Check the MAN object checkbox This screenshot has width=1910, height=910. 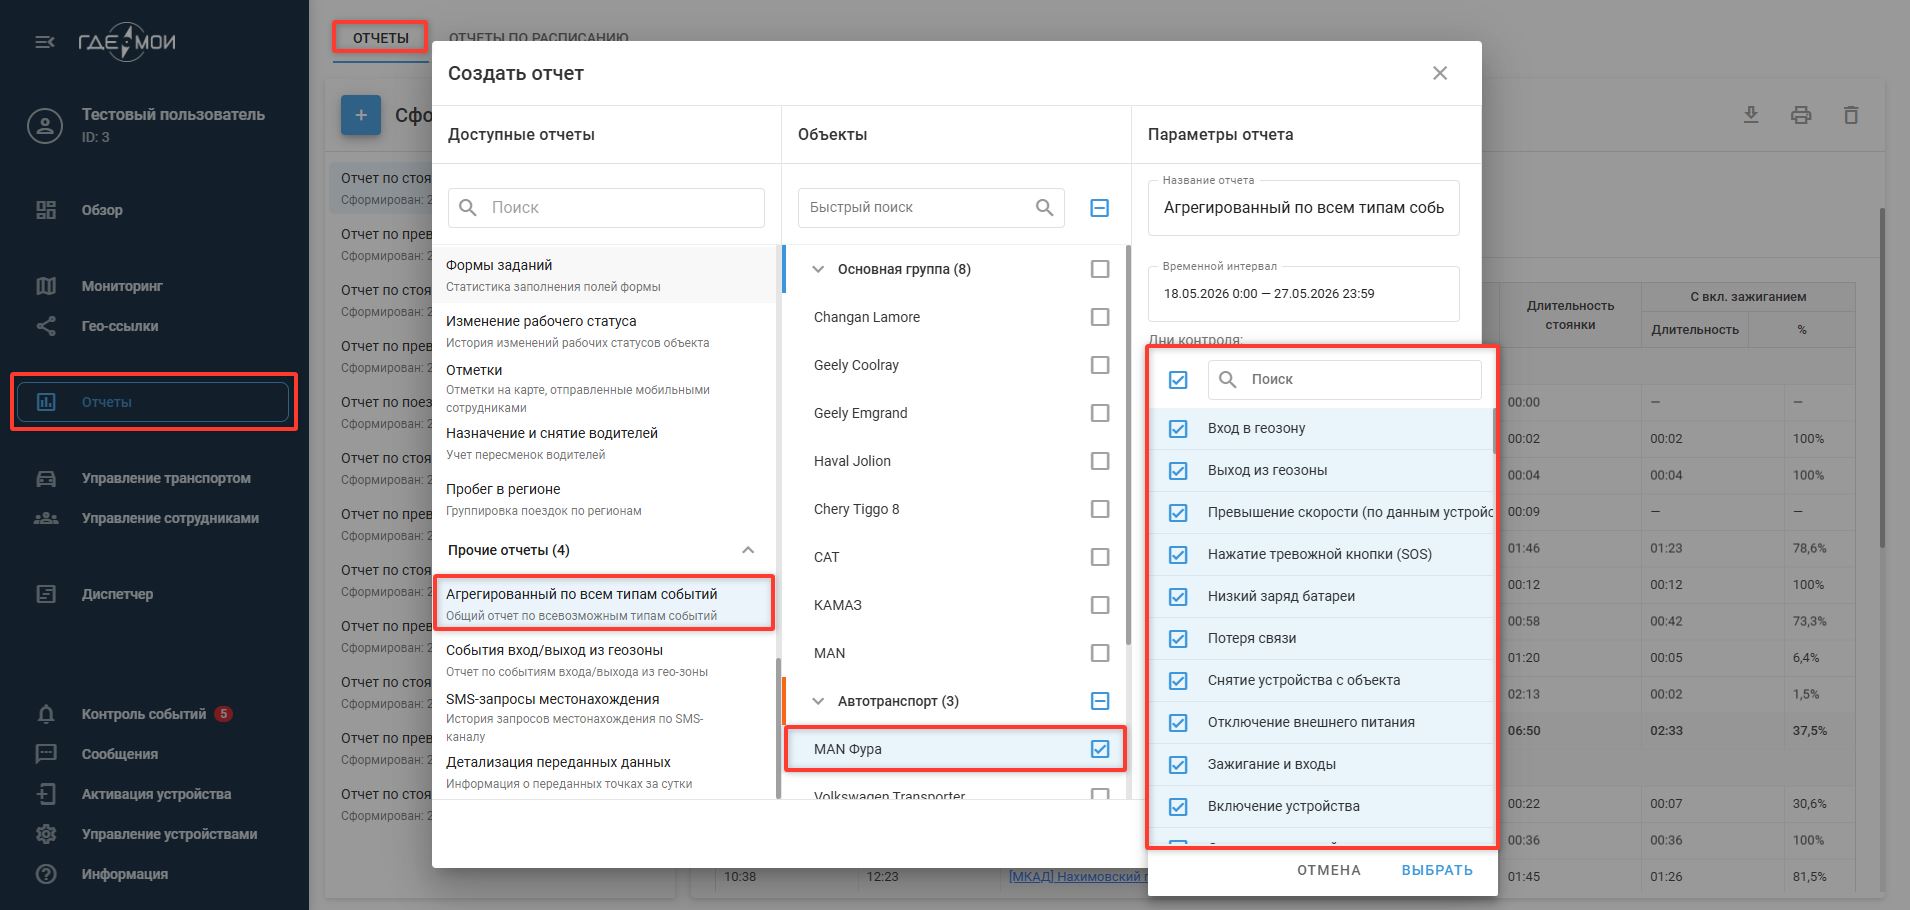tap(1100, 653)
